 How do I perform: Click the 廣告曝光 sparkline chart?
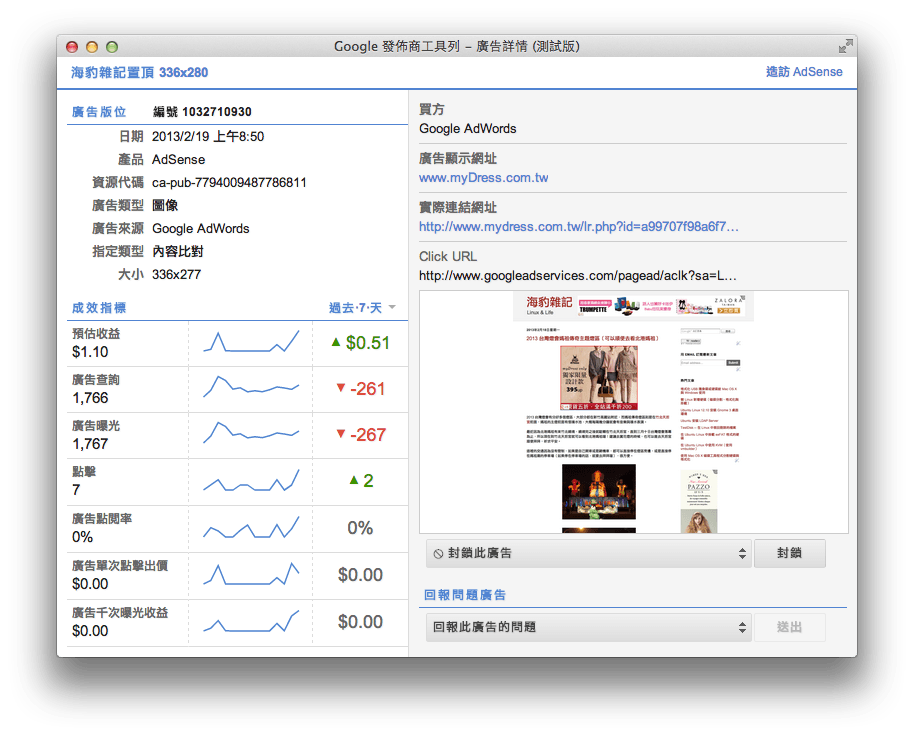pyautogui.click(x=251, y=435)
